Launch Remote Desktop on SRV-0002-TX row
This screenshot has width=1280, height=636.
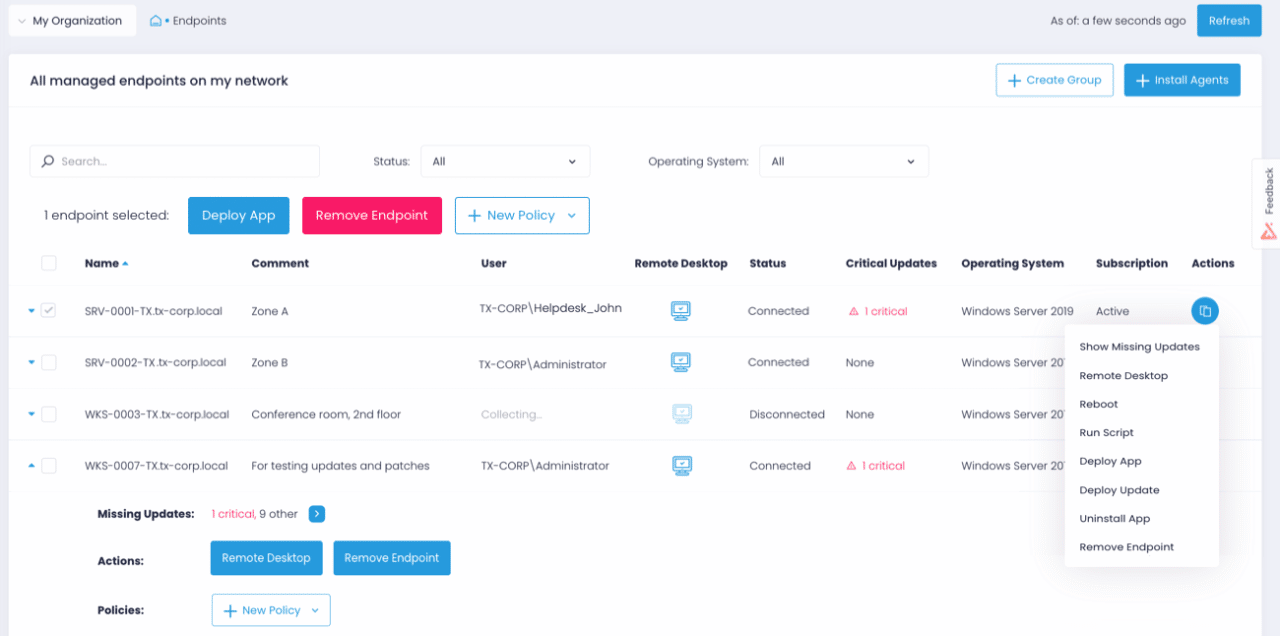point(681,362)
